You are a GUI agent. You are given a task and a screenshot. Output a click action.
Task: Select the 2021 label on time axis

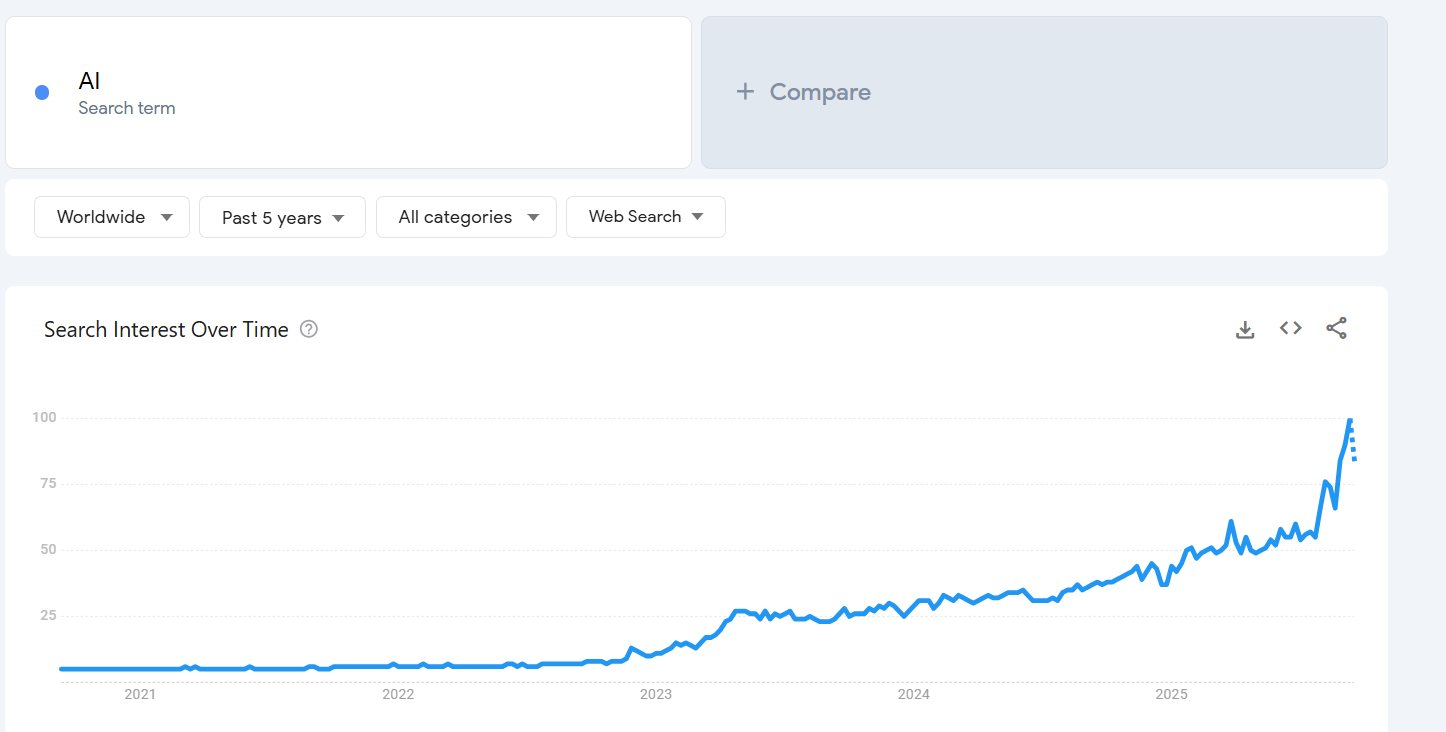coord(140,694)
